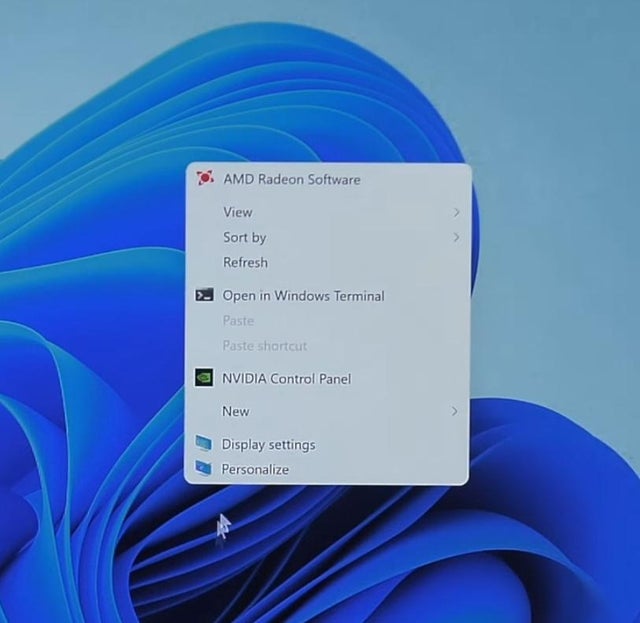Screen dimensions: 640x623
Task: Choose Personalize in the context menu
Action: 327,469
